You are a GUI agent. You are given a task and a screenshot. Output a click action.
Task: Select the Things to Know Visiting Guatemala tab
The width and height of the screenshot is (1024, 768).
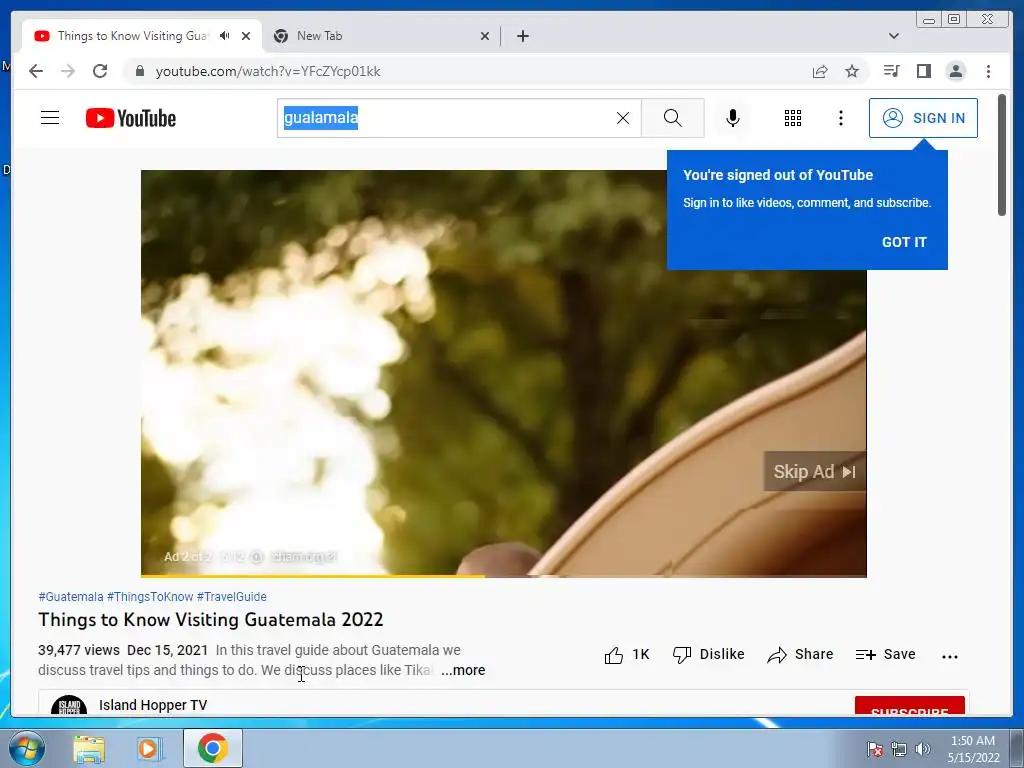pos(132,36)
